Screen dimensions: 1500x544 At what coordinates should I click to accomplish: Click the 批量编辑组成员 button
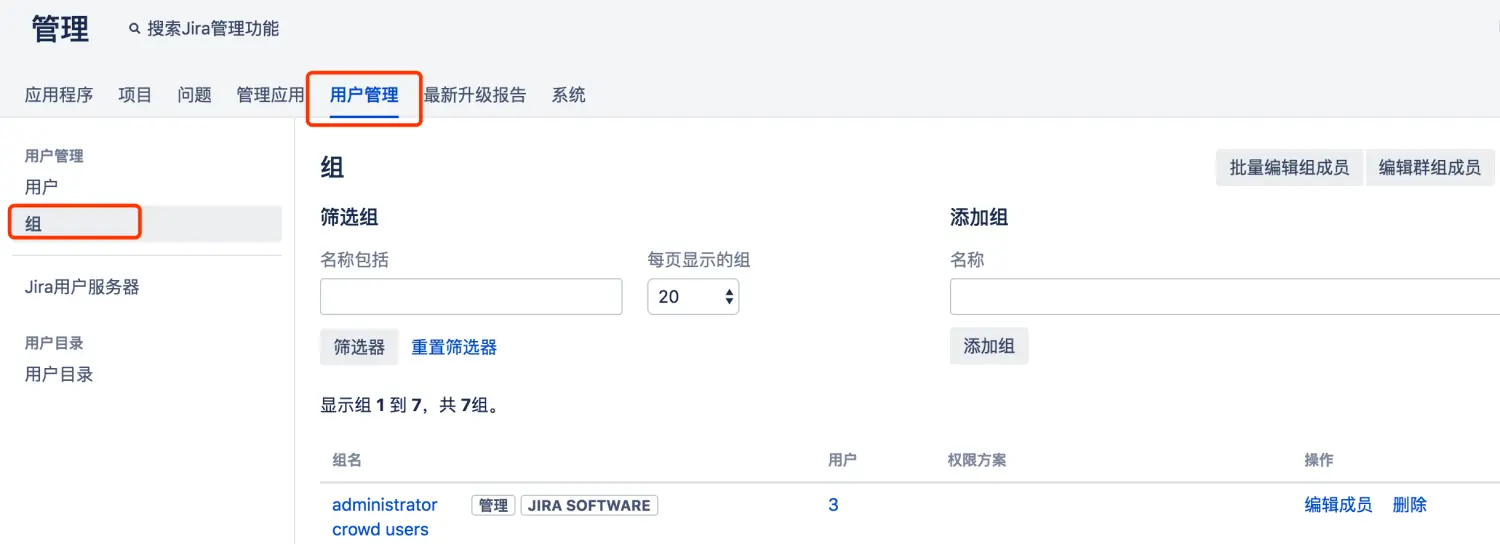pyautogui.click(x=1289, y=168)
